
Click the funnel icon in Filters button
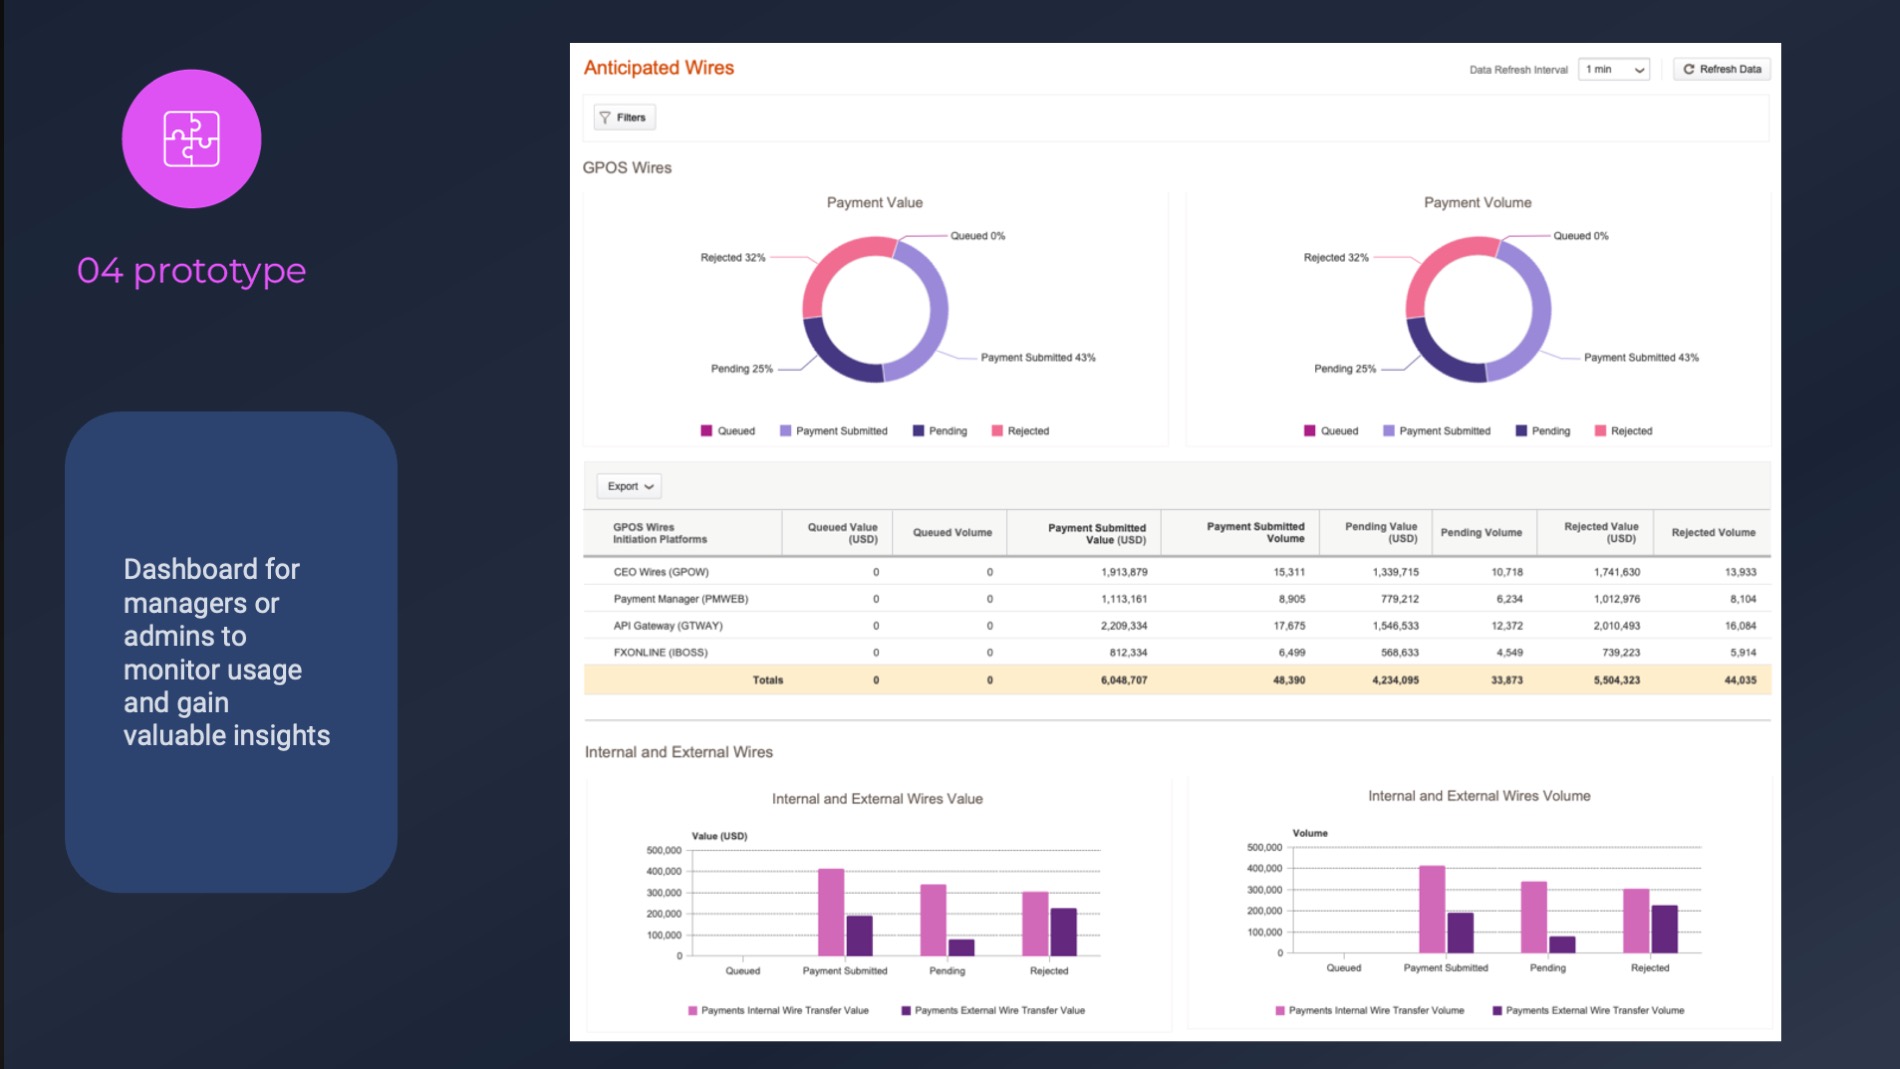[x=605, y=118]
